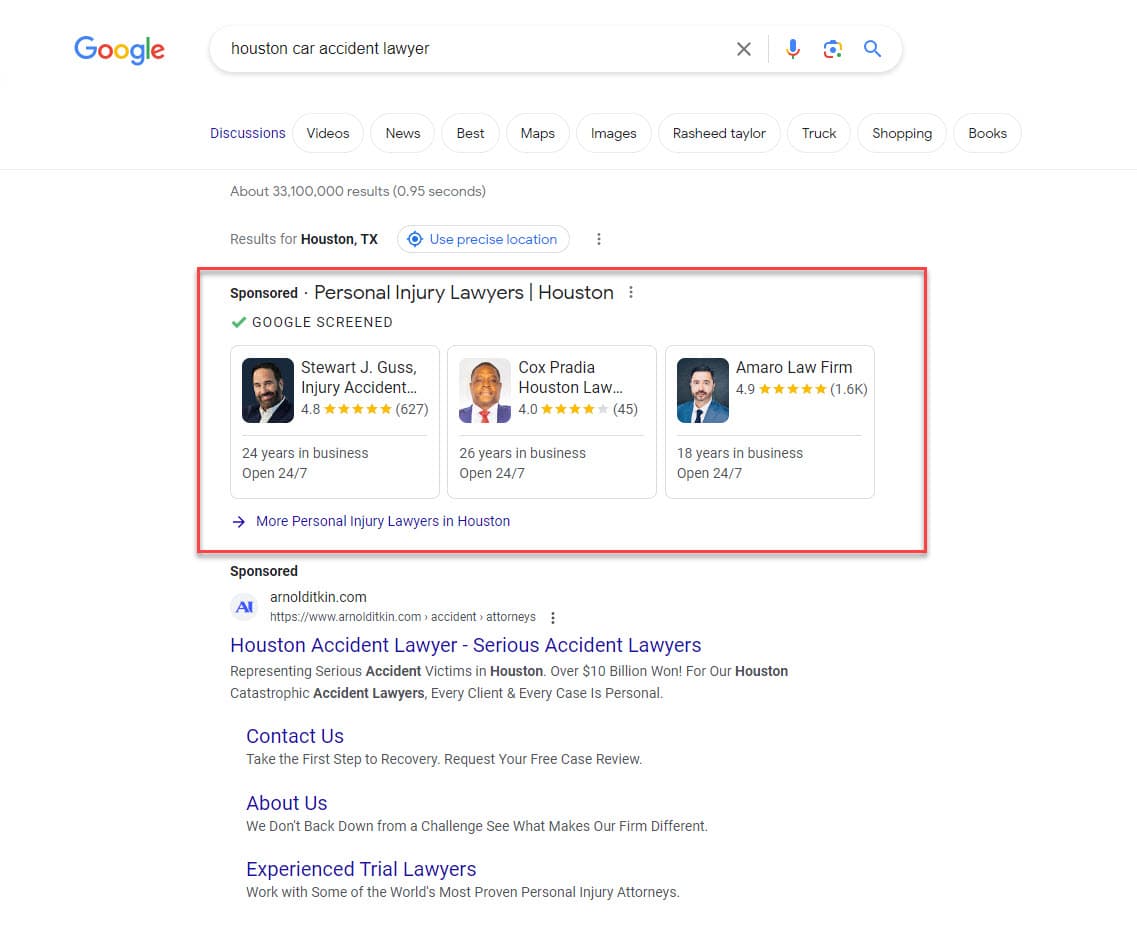Click inside the search query field
Image resolution: width=1137 pixels, height=932 pixels.
[470, 49]
